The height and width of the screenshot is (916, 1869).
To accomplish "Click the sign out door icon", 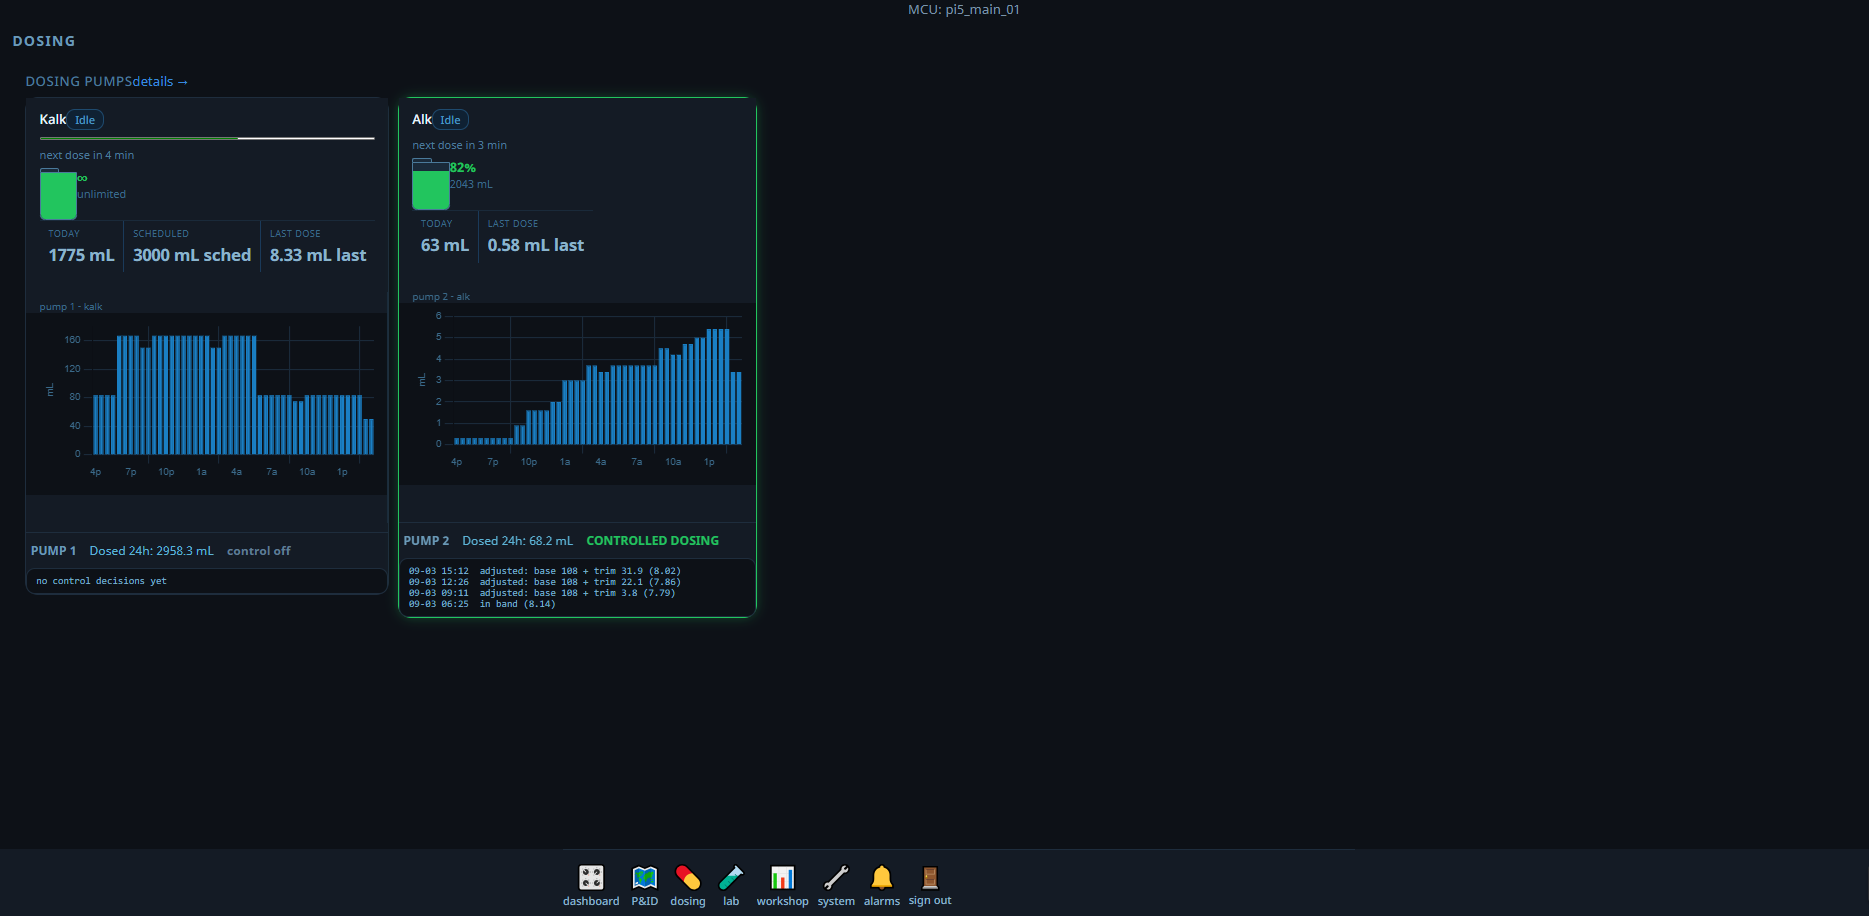I will click(930, 877).
